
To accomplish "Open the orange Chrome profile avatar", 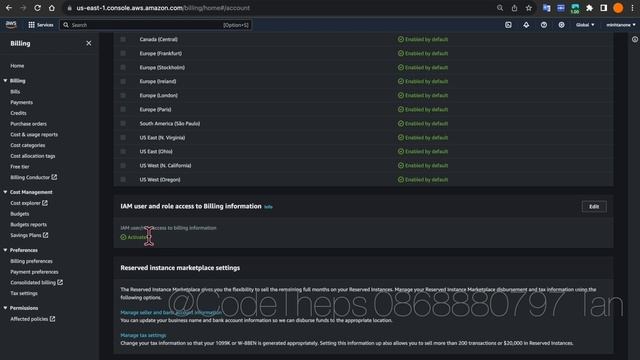I will tap(618, 8).
